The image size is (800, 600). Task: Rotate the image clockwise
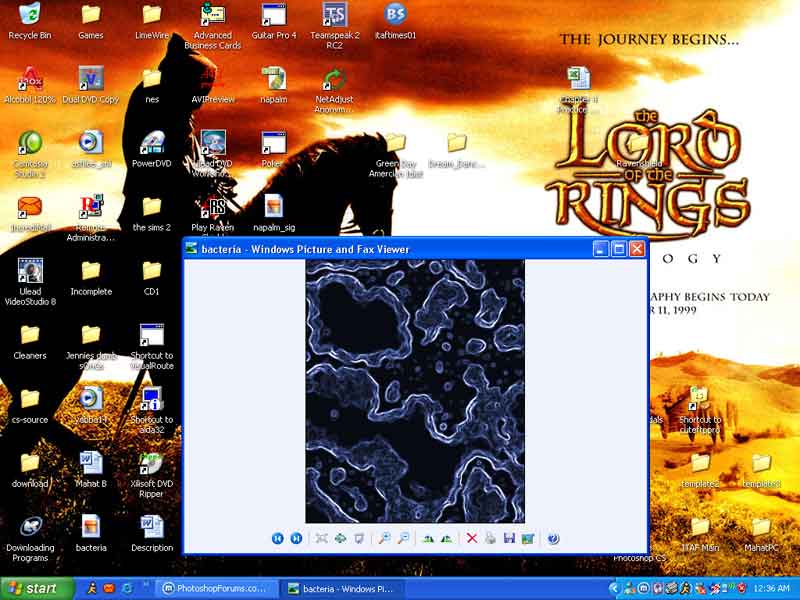(428, 538)
